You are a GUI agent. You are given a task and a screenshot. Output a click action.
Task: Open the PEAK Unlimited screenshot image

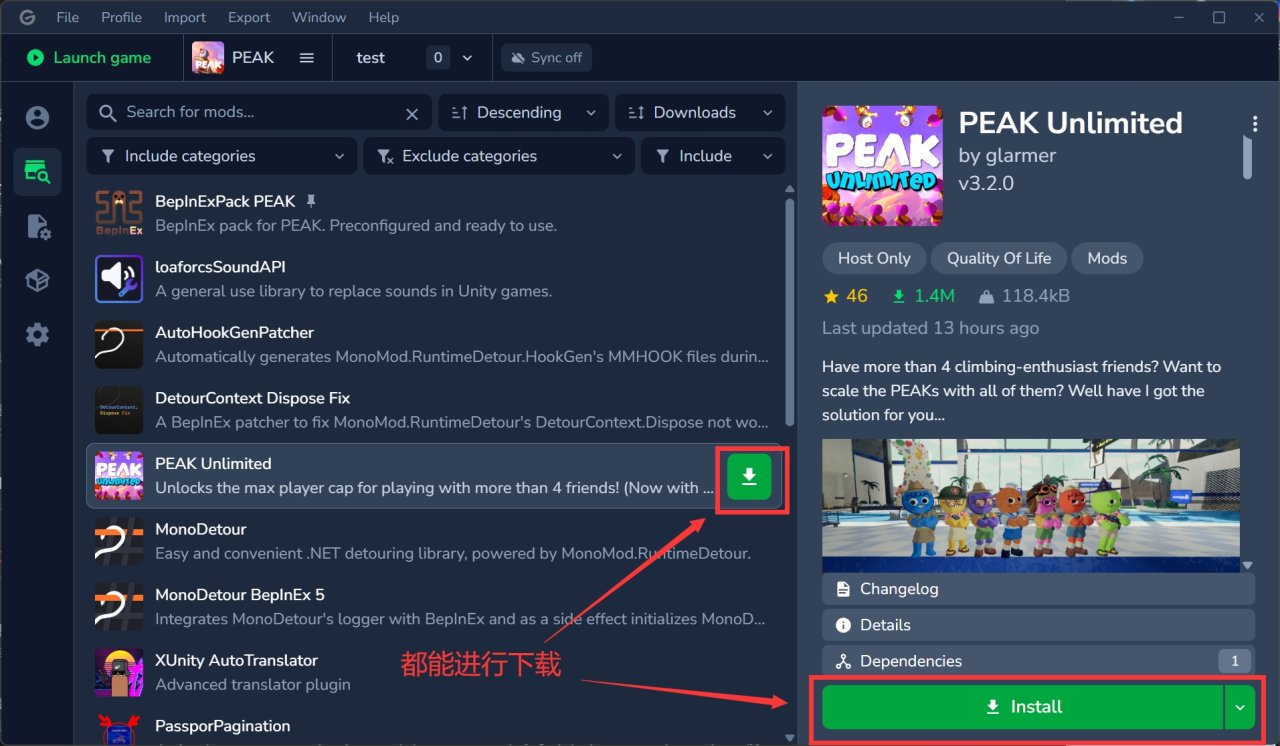pos(1031,506)
